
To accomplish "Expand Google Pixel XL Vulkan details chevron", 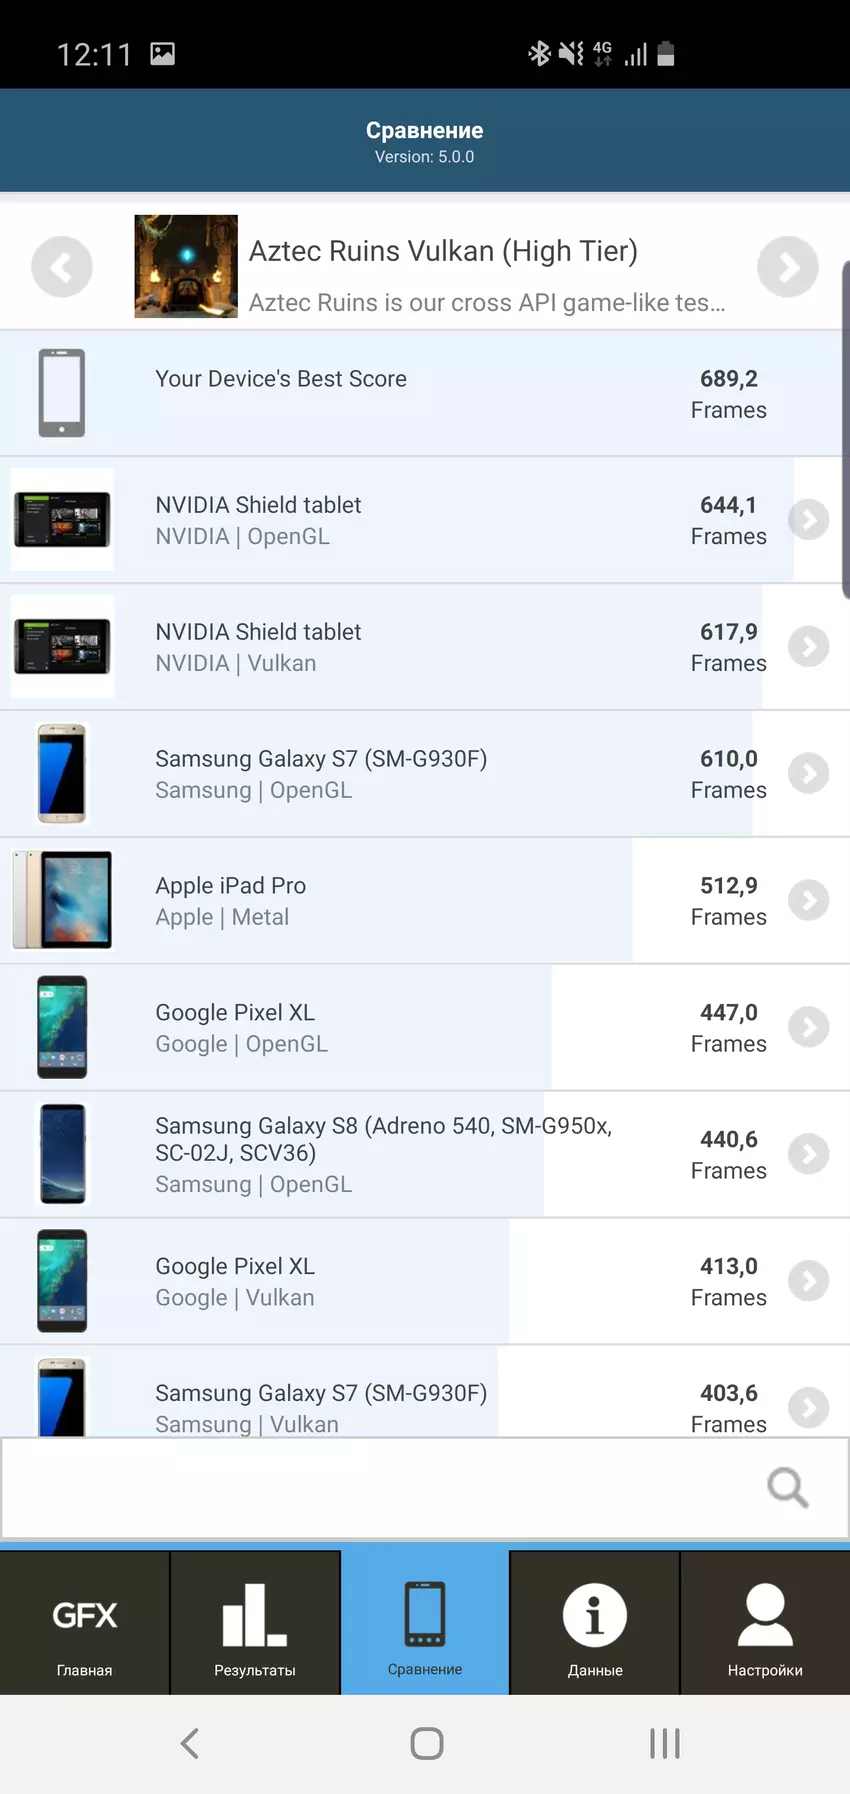I will [x=808, y=1281].
